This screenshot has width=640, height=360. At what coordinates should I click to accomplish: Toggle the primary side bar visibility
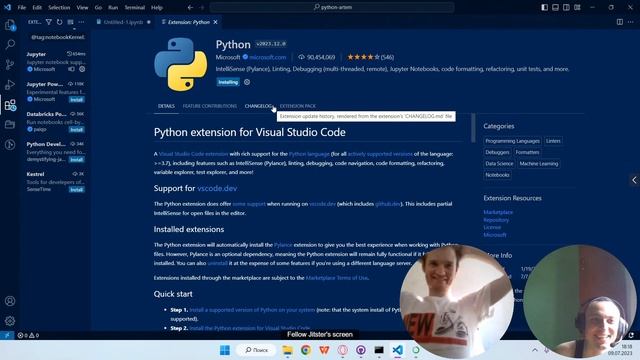pyautogui.click(x=544, y=7)
